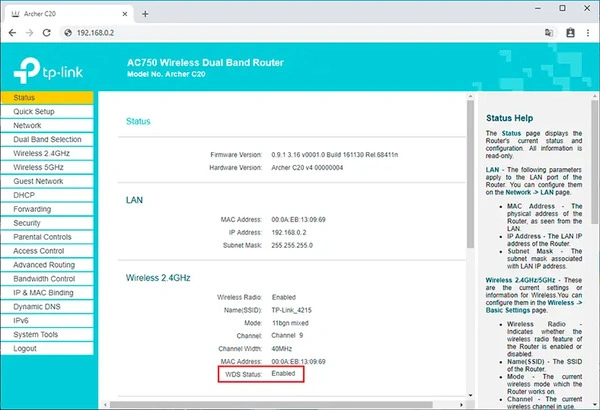Click the AC750 Wireless Dual Band Router title

205,63
